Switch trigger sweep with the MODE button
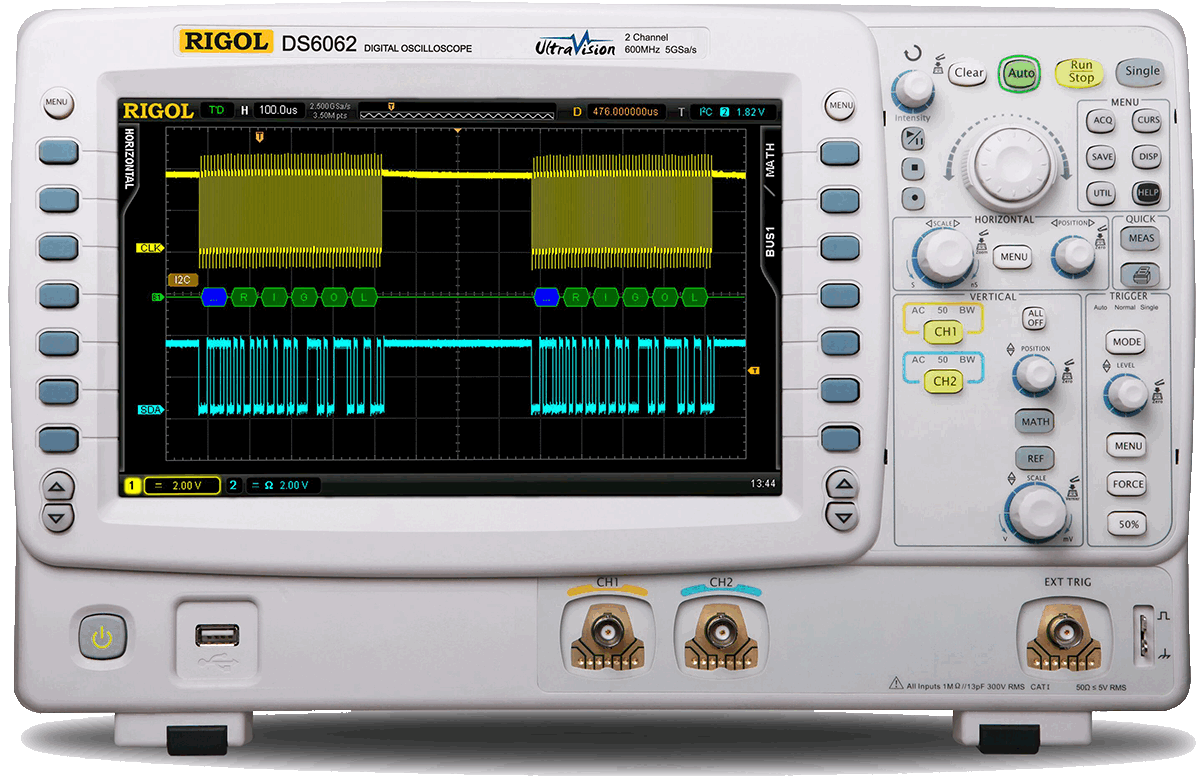This screenshot has height=777, width=1200. click(1127, 342)
